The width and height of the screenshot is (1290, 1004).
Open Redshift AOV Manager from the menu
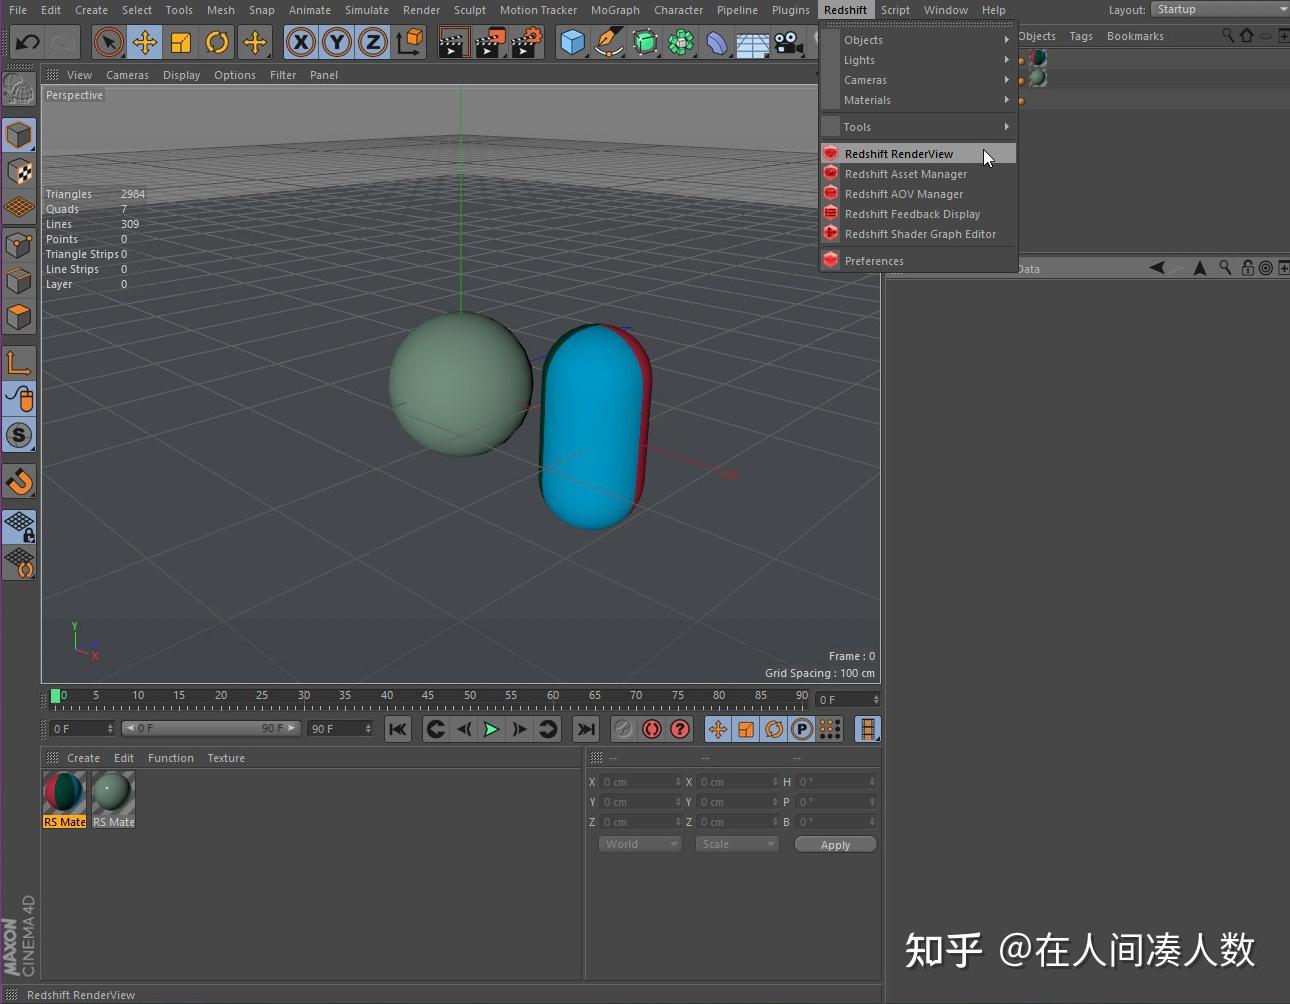pyautogui.click(x=903, y=193)
